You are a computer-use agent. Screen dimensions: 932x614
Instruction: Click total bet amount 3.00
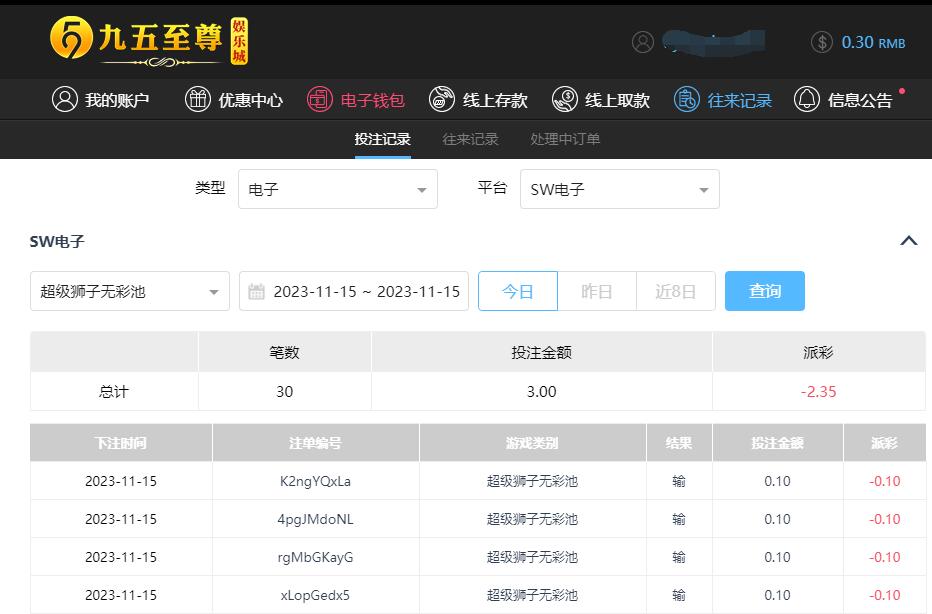[x=541, y=392]
